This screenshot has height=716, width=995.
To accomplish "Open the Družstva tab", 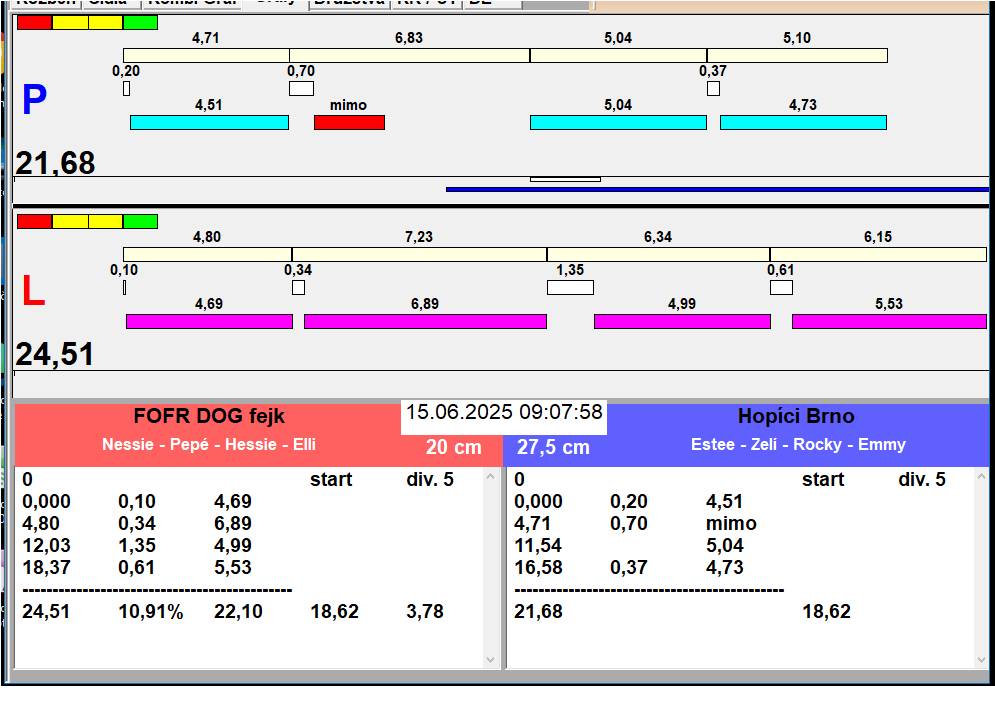I will pyautogui.click(x=348, y=3).
